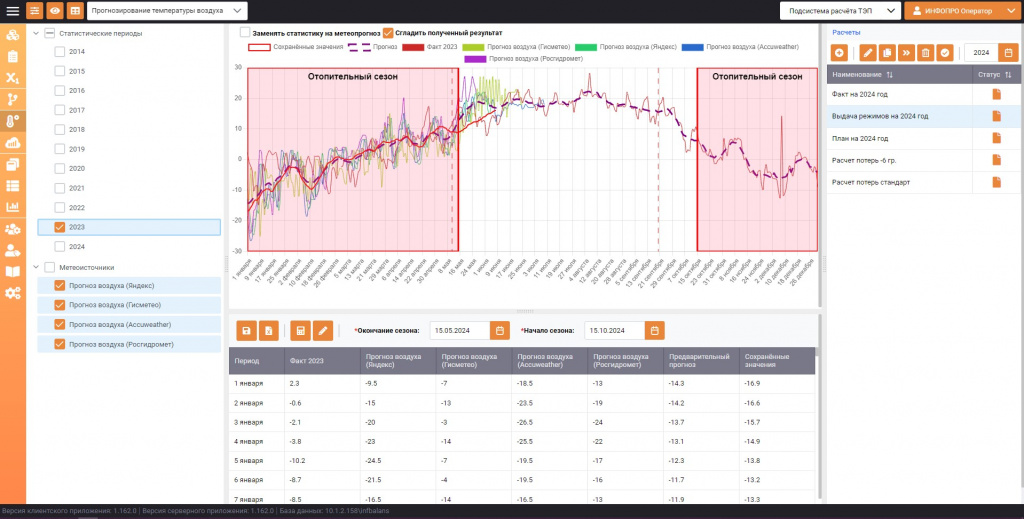Collapse the 'Метеоисточники' tree node

(36, 267)
